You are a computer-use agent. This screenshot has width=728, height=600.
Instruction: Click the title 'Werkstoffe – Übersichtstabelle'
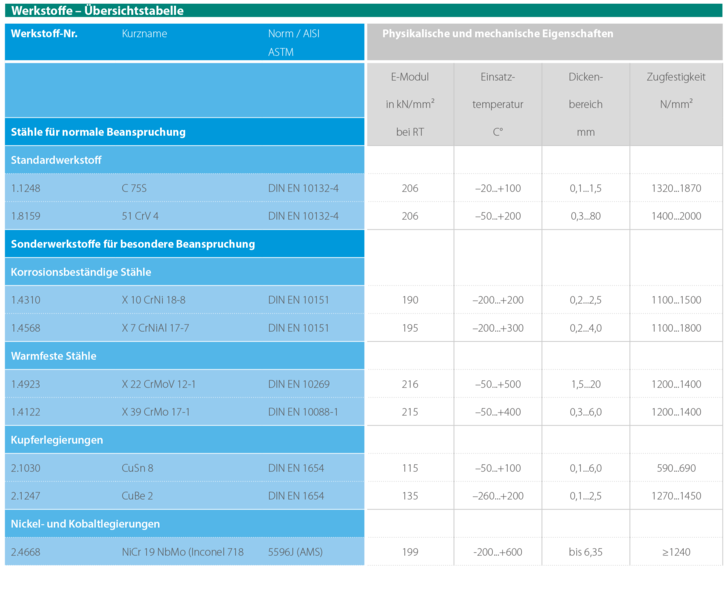97,11
